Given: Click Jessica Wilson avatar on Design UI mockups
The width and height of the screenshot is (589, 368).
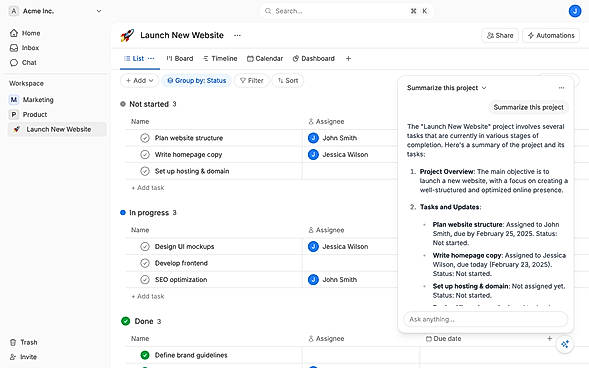Looking at the screenshot, I should (x=313, y=246).
